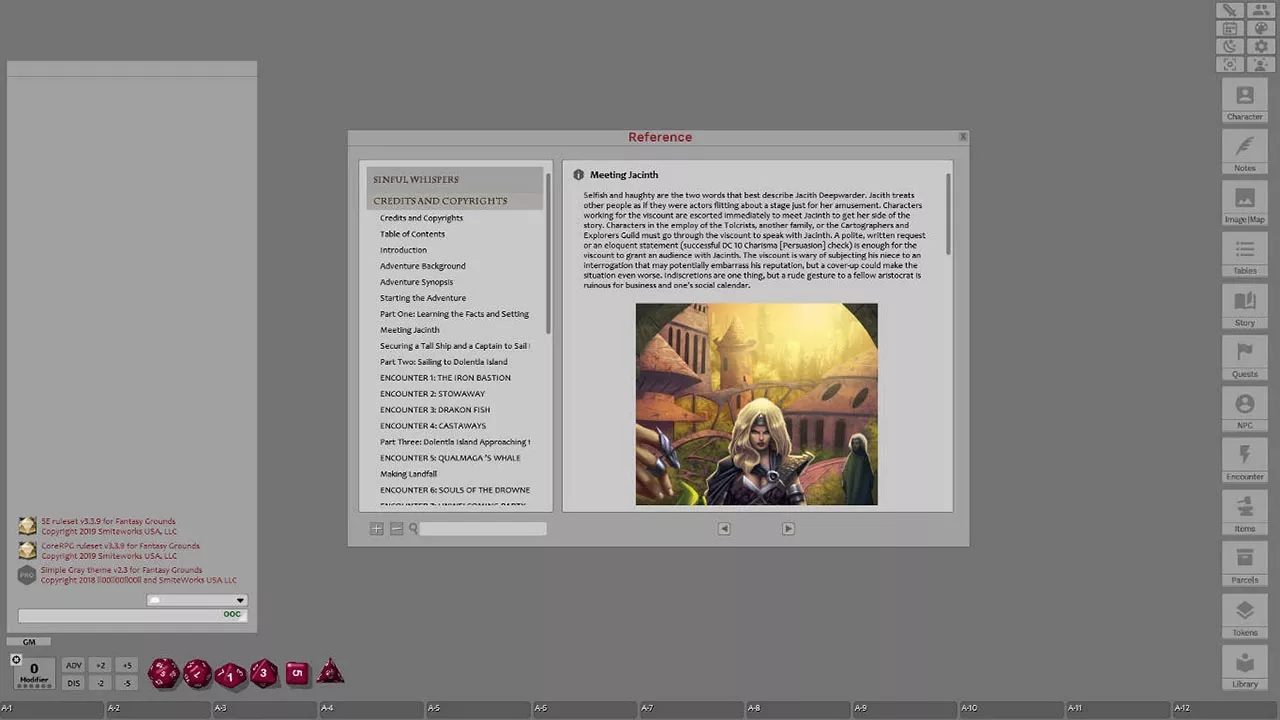Open the Quests sidebar button
1280x720 pixels.
pyautogui.click(x=1245, y=358)
